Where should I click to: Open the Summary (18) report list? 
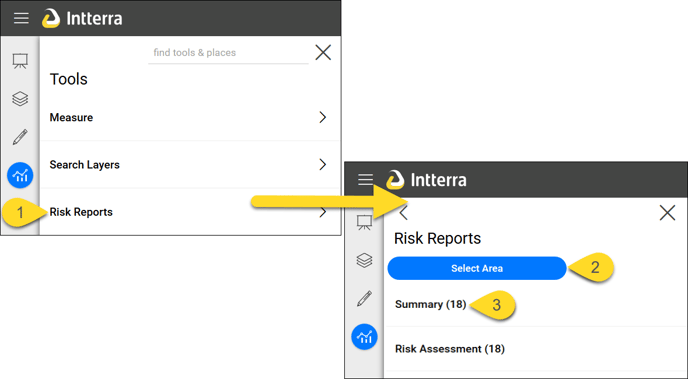(x=430, y=304)
